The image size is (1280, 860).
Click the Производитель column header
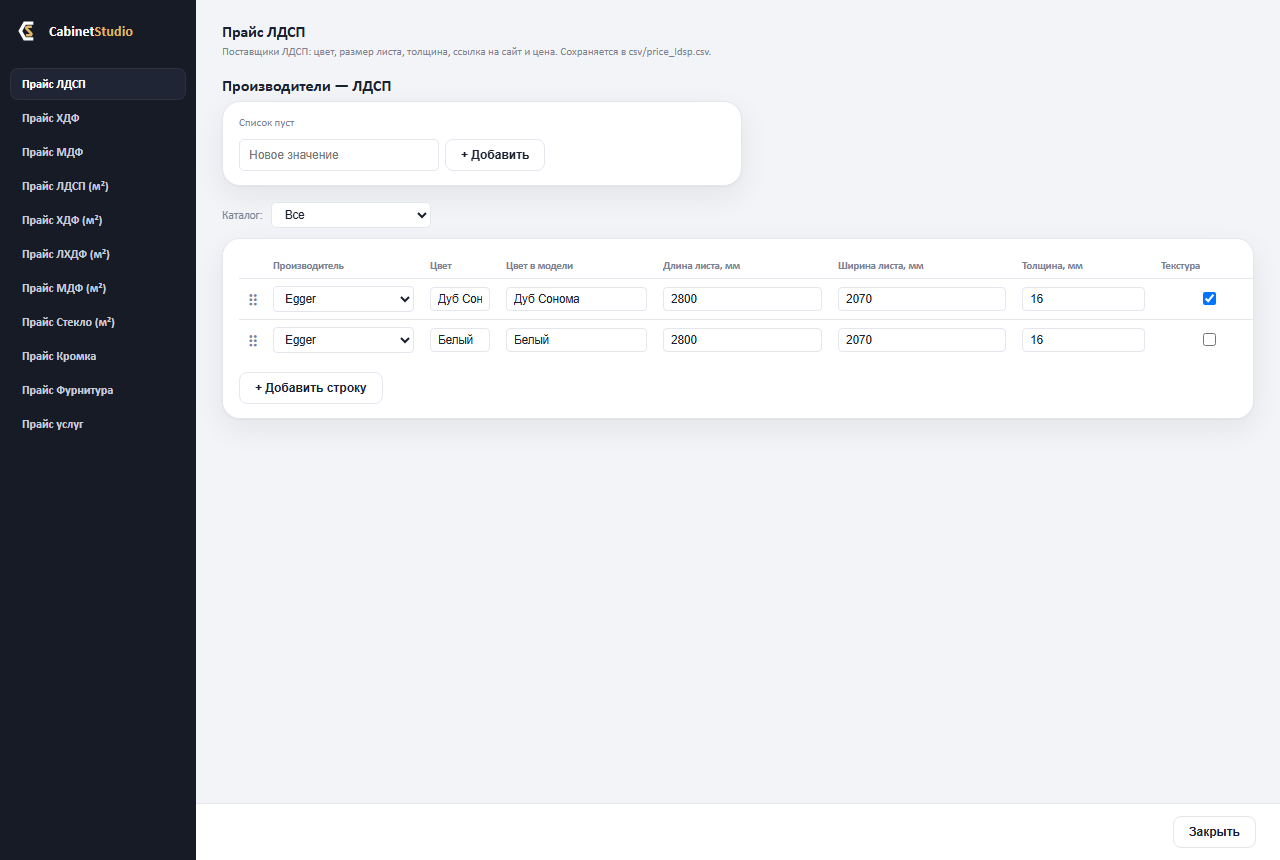308,266
